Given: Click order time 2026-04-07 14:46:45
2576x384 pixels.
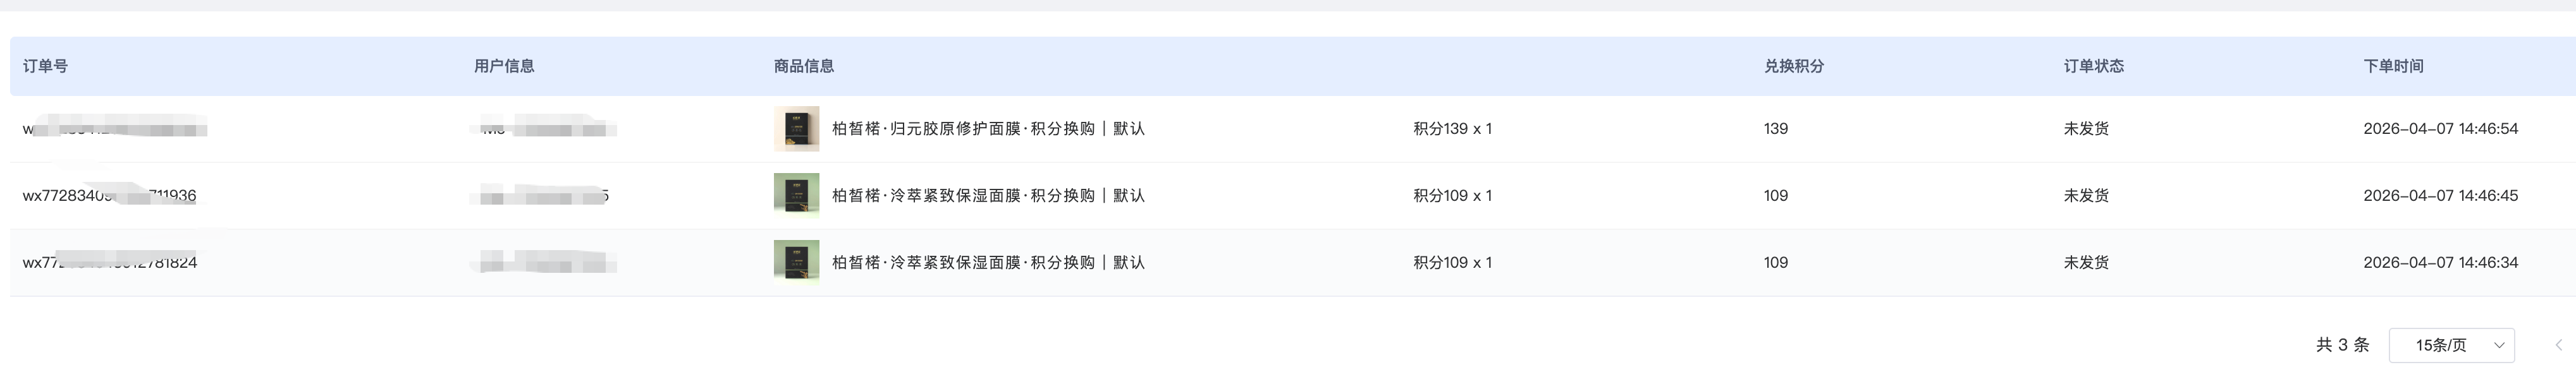Looking at the screenshot, I should [2440, 196].
